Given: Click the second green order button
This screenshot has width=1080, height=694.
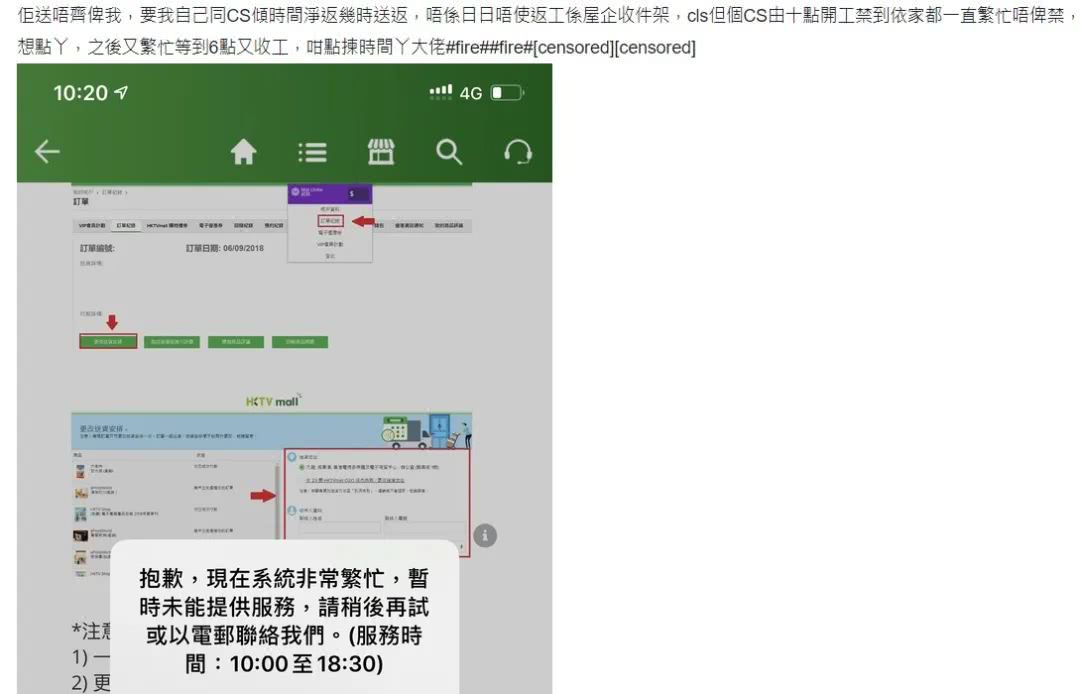Looking at the screenshot, I should [171, 342].
